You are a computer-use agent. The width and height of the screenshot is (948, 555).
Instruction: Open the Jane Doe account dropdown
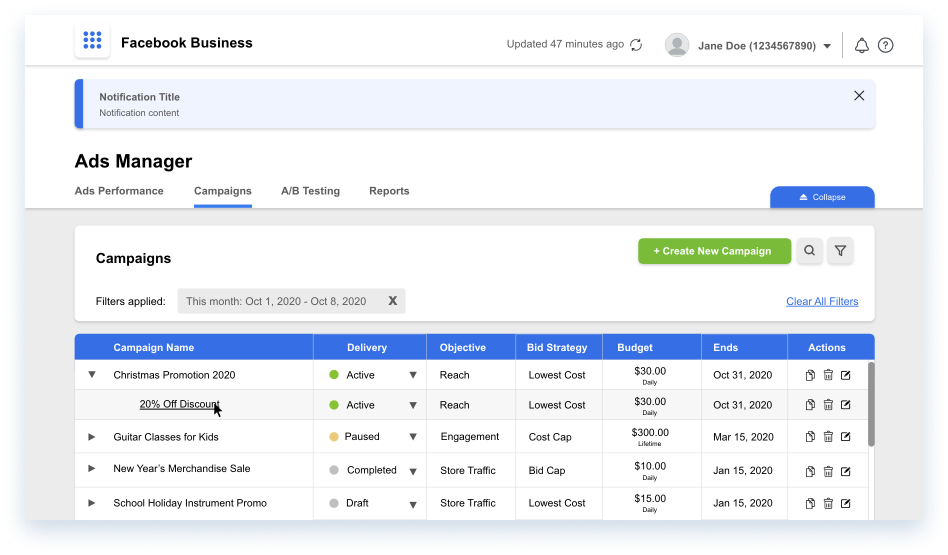point(827,46)
